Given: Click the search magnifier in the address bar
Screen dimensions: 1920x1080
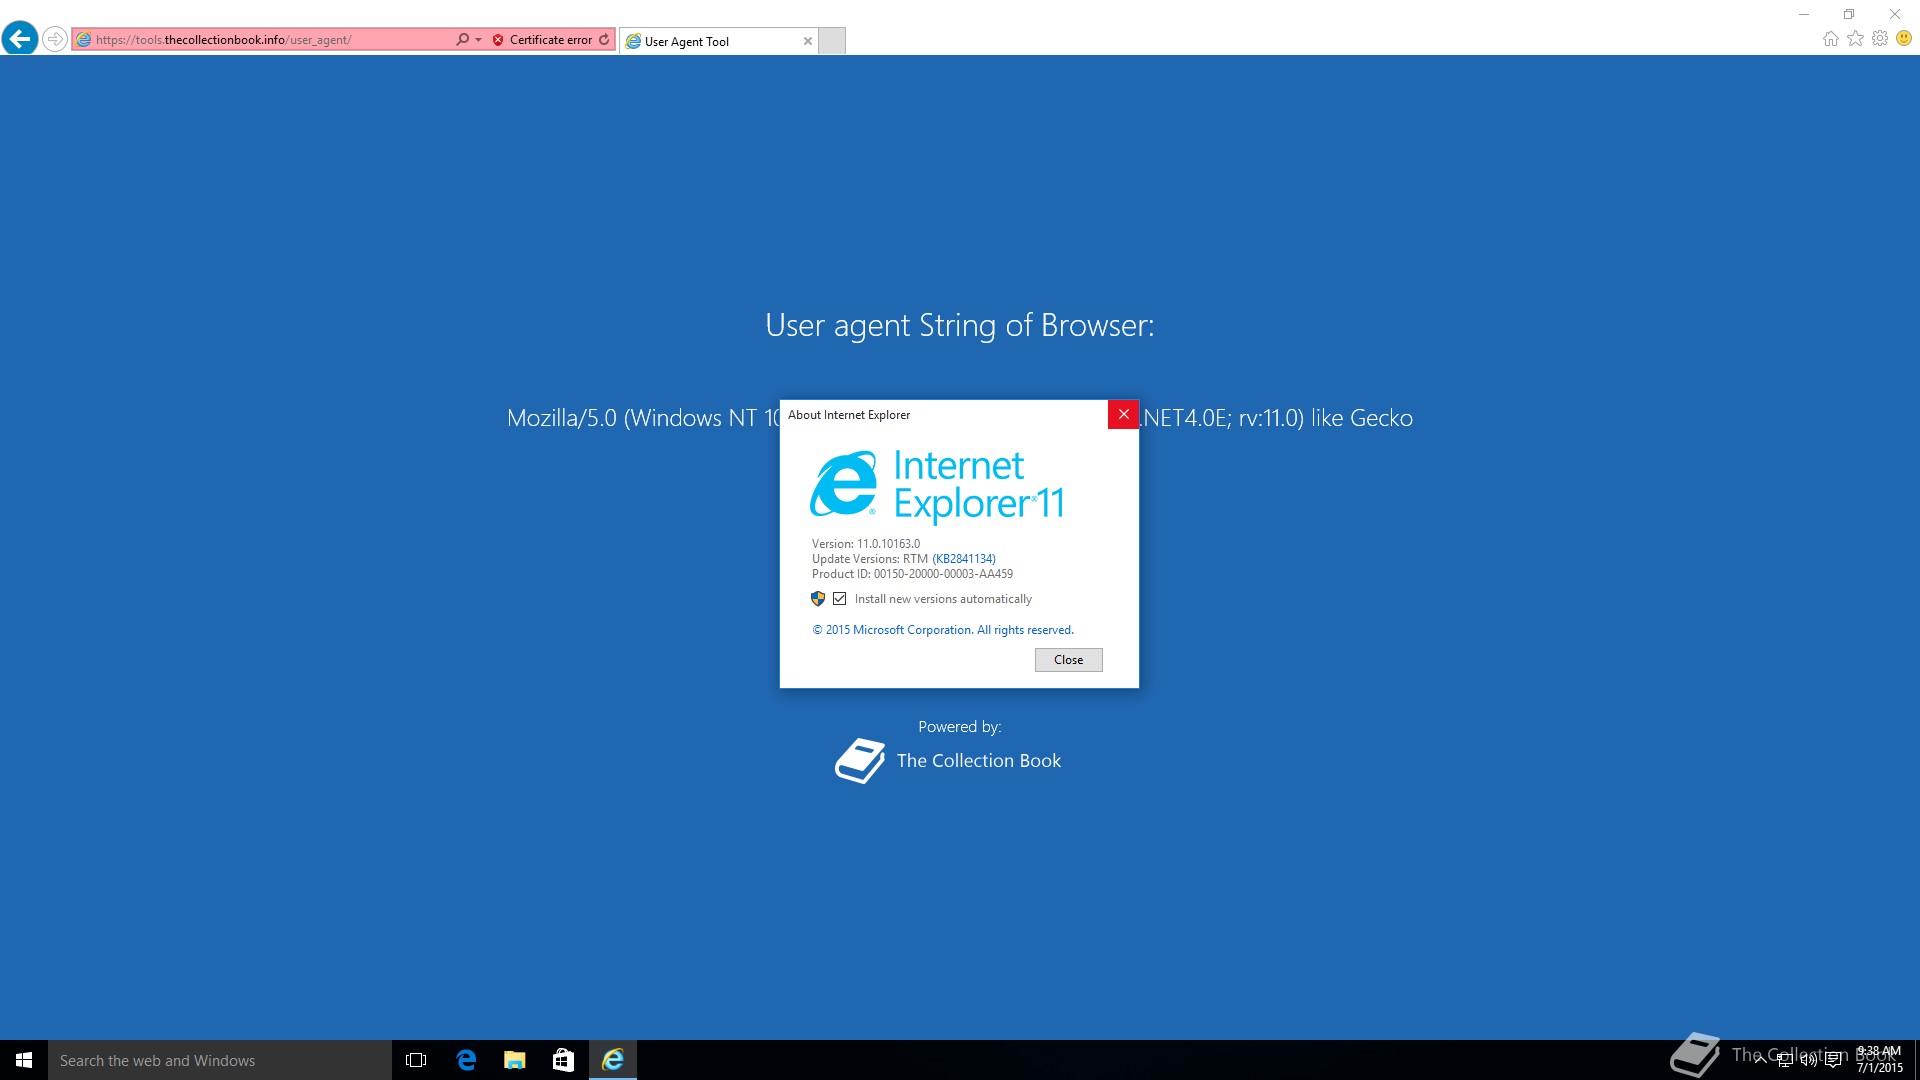Looking at the screenshot, I should 462,40.
